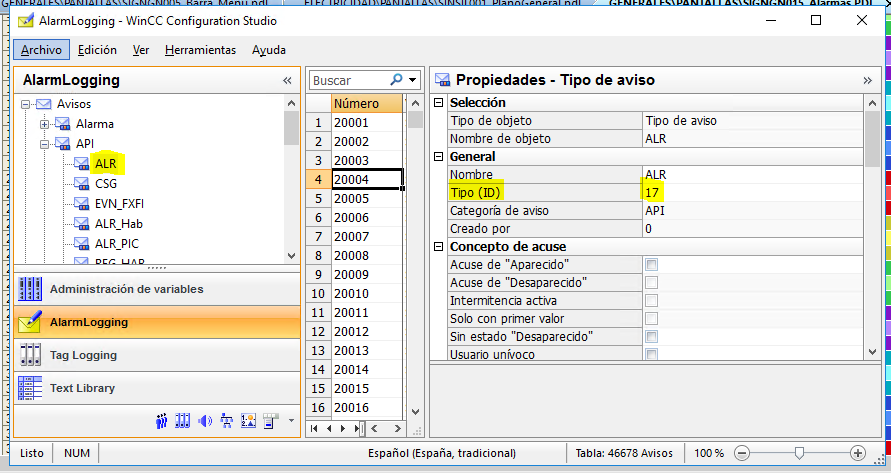Open the Text Library navigation icon
Image resolution: width=891 pixels, height=474 pixels.
click(31, 388)
